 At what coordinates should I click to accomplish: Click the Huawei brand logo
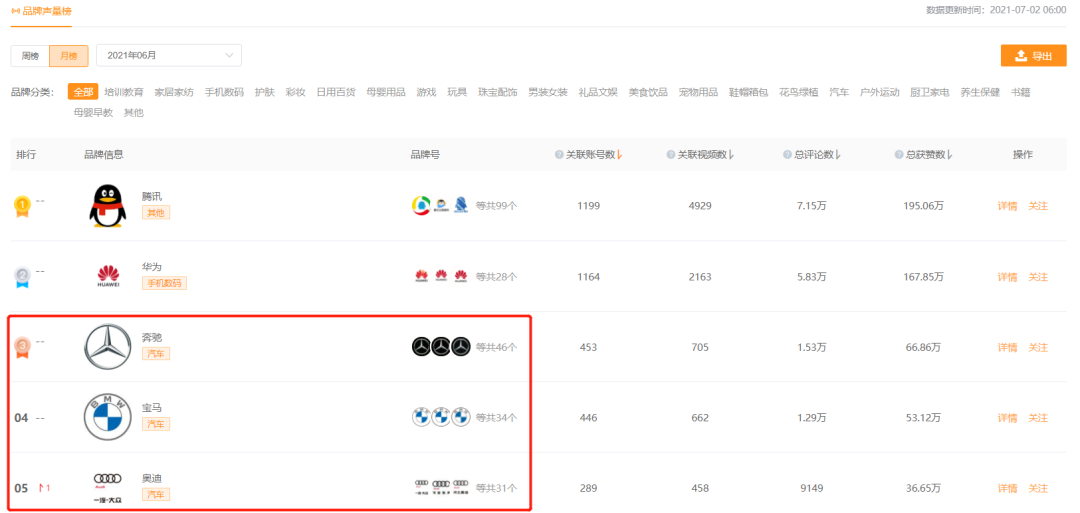click(x=108, y=277)
